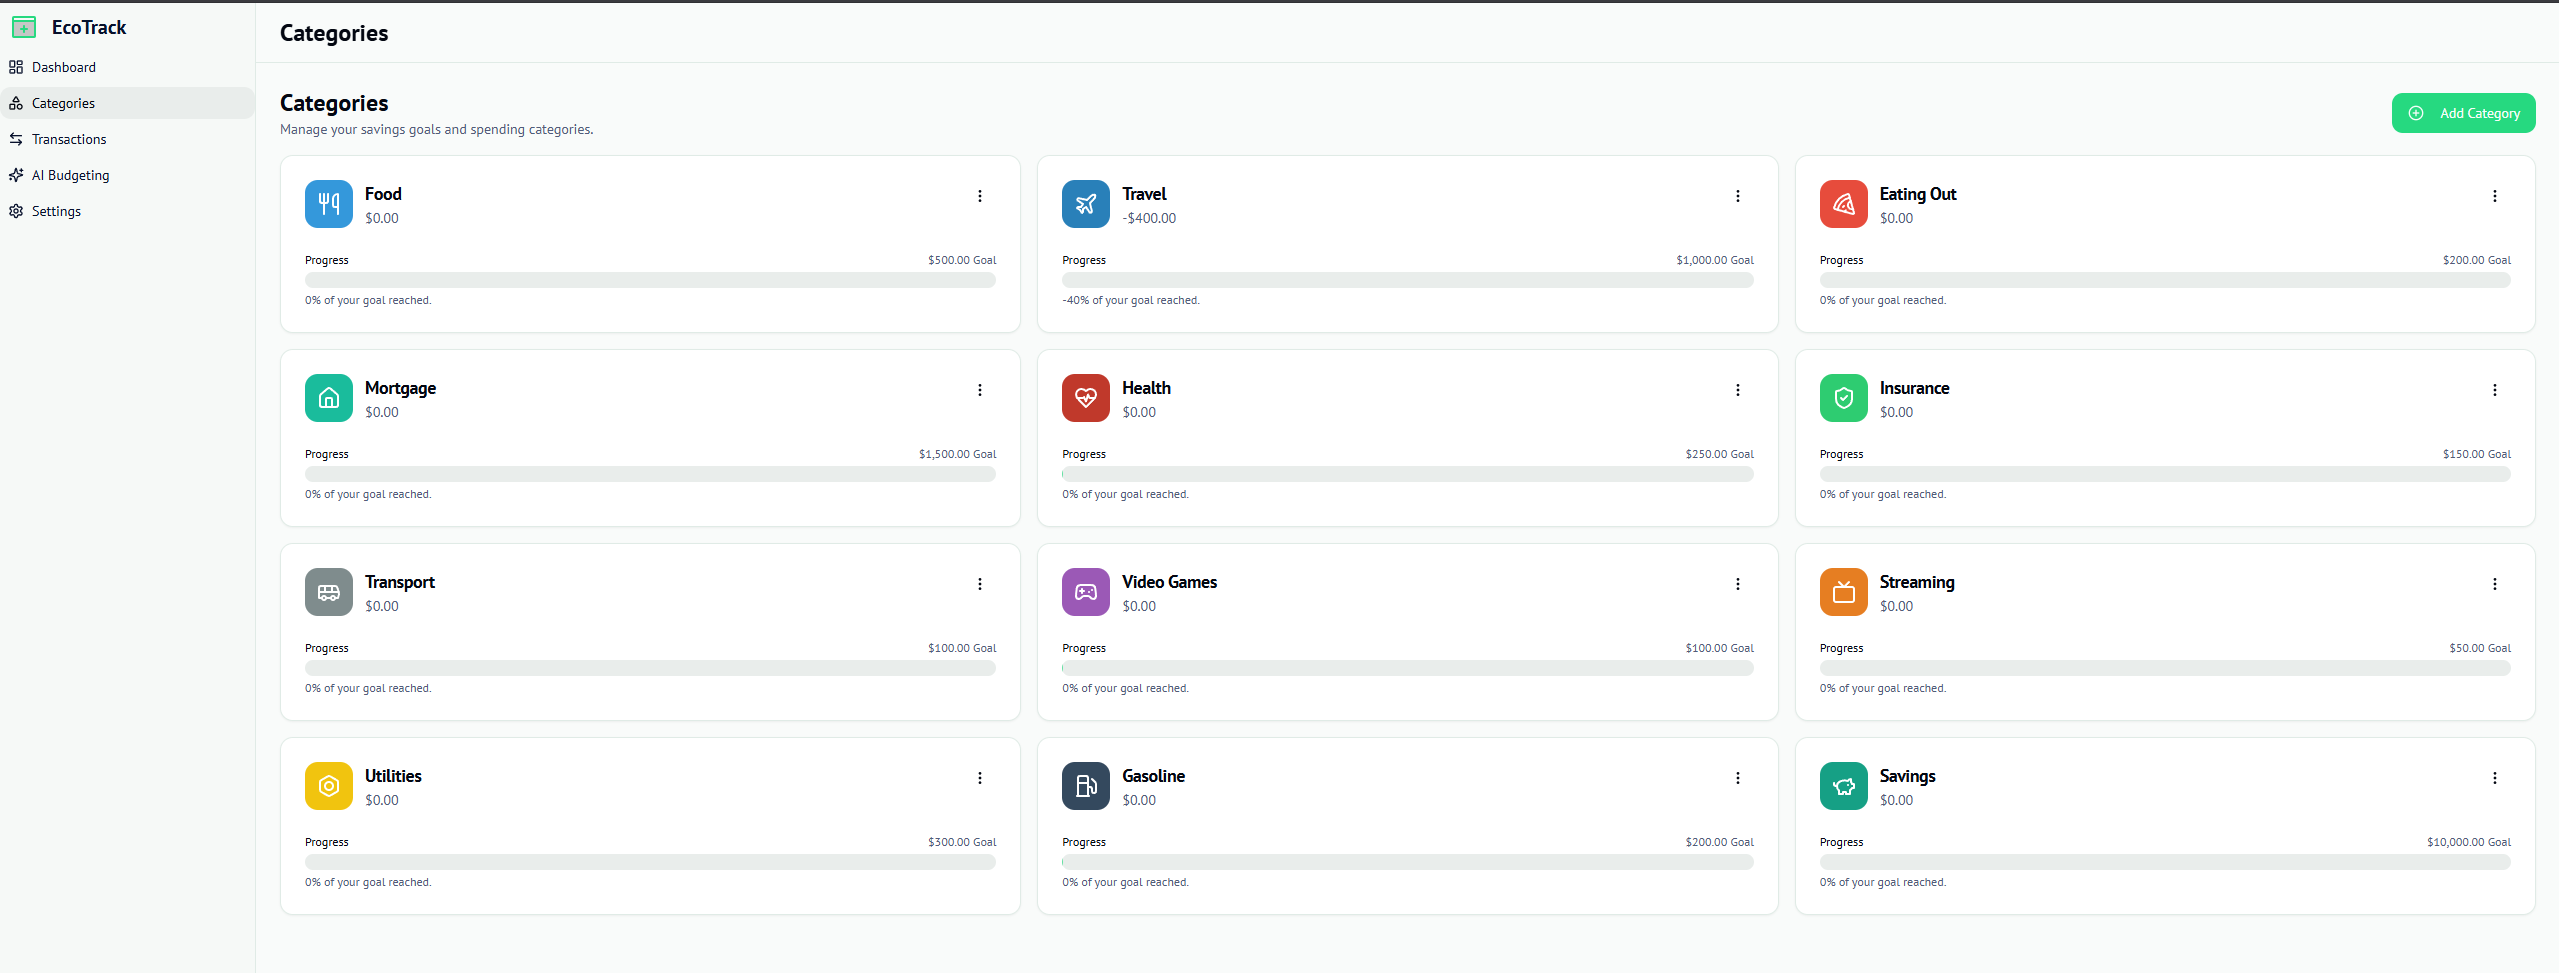Open the three-dot menu for Insurance
The image size is (2559, 973).
[2494, 390]
